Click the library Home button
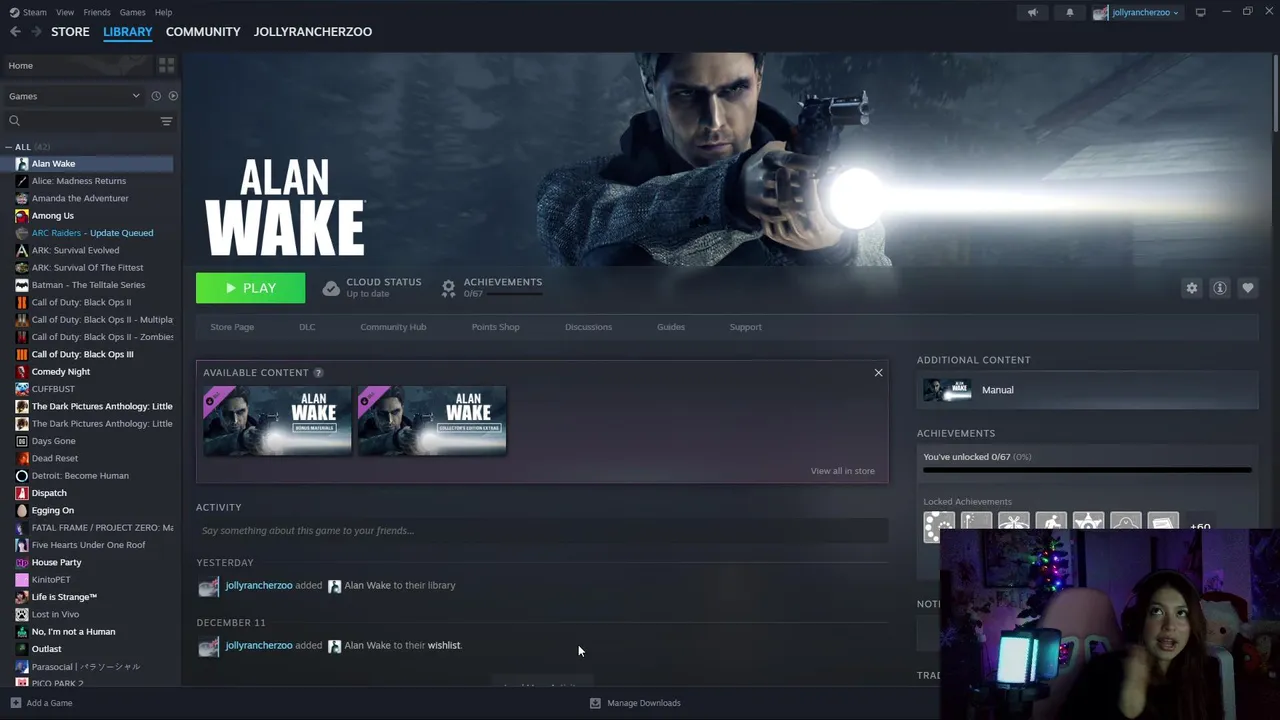 click(x=78, y=65)
